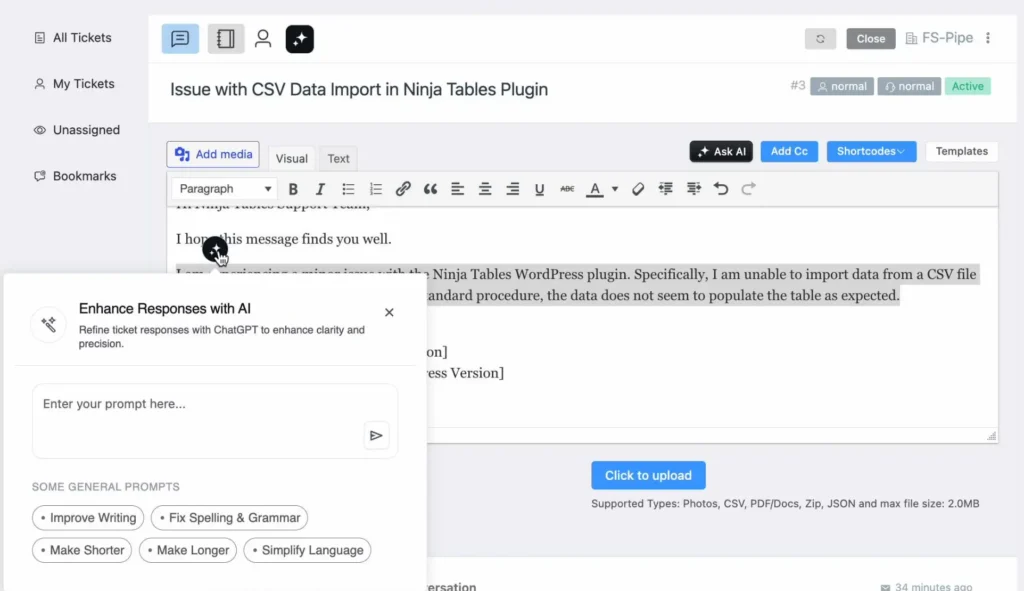Apply text color with the A icon
1024x591 pixels.
[x=595, y=189]
